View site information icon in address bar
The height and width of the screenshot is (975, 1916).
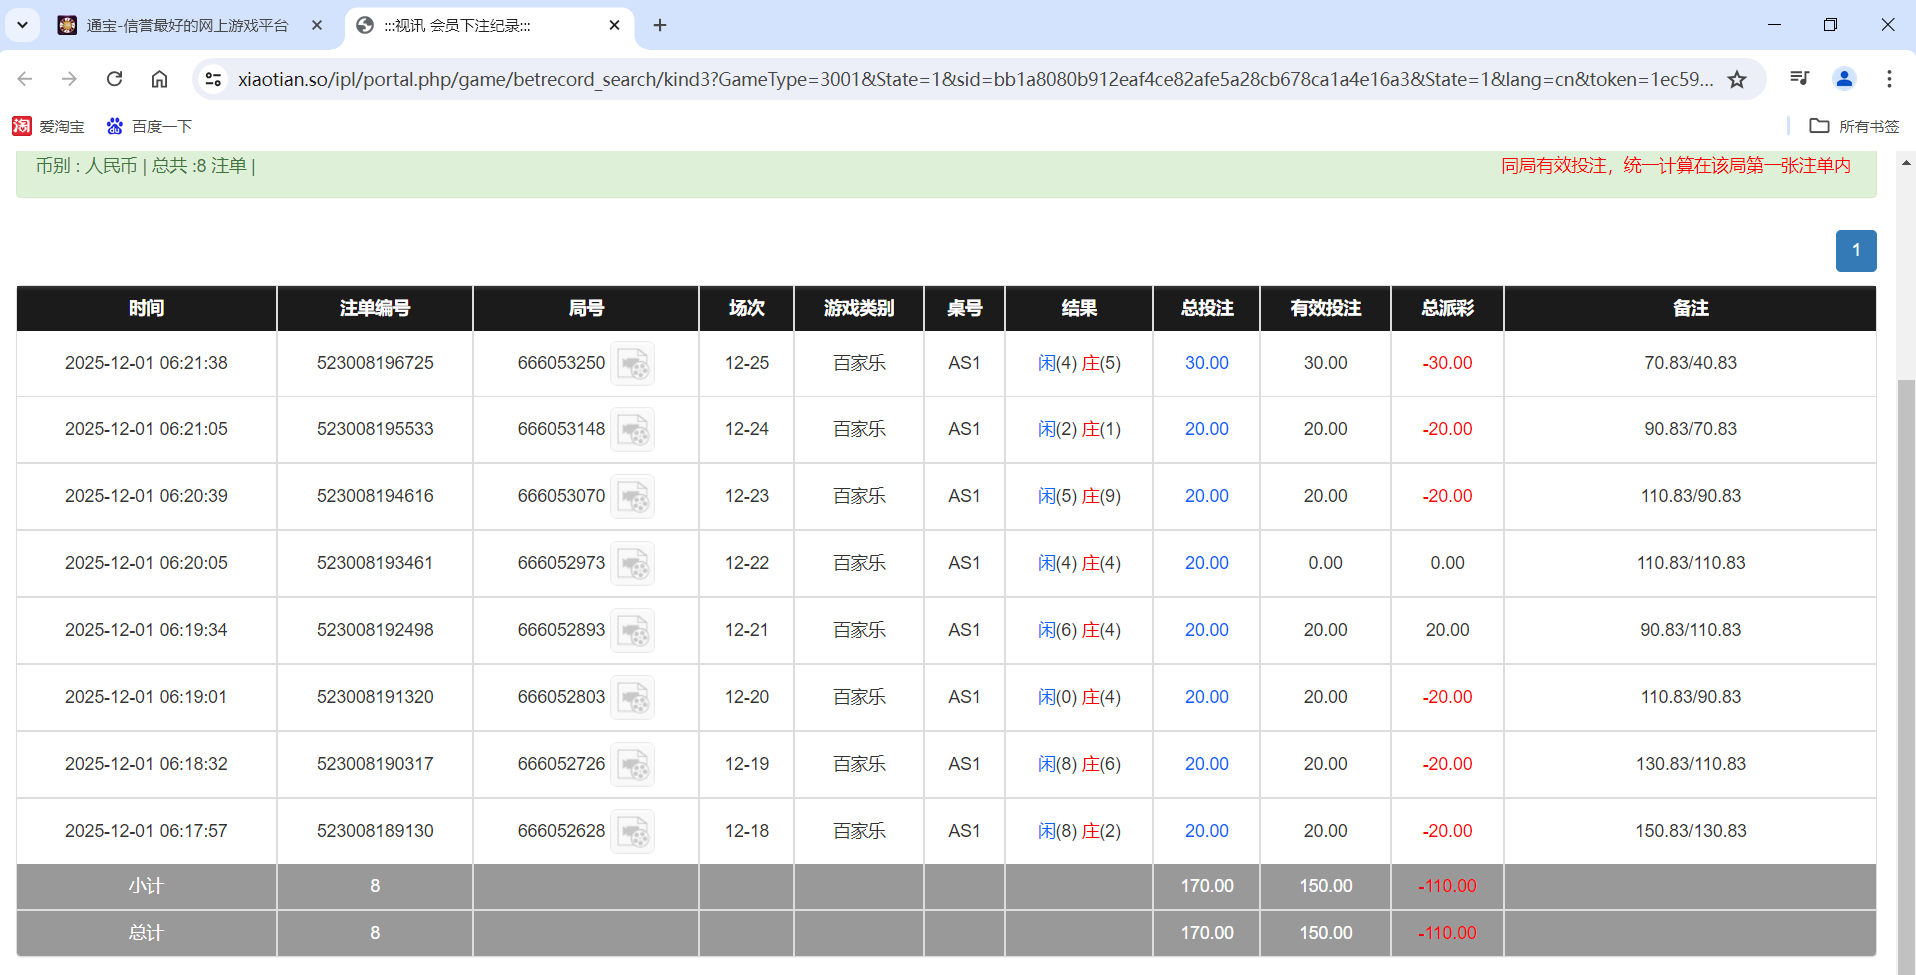click(213, 79)
